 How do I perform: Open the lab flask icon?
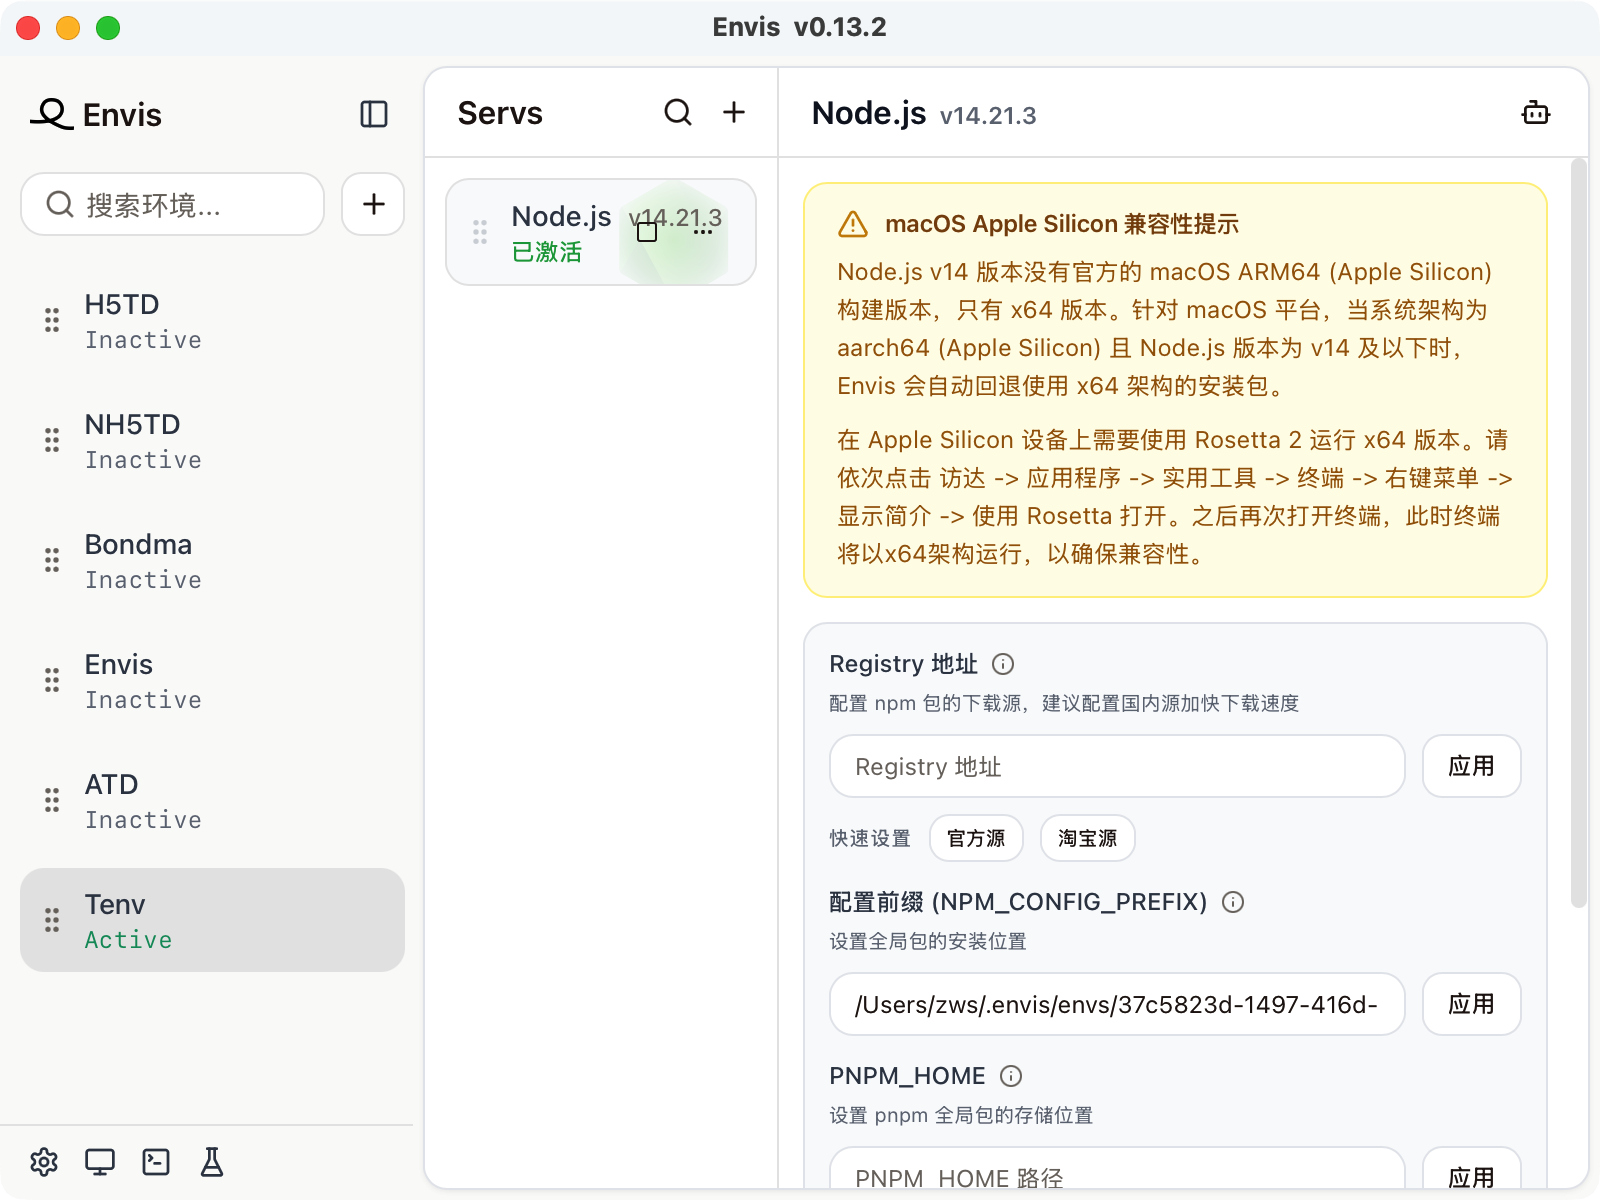pos(212,1162)
